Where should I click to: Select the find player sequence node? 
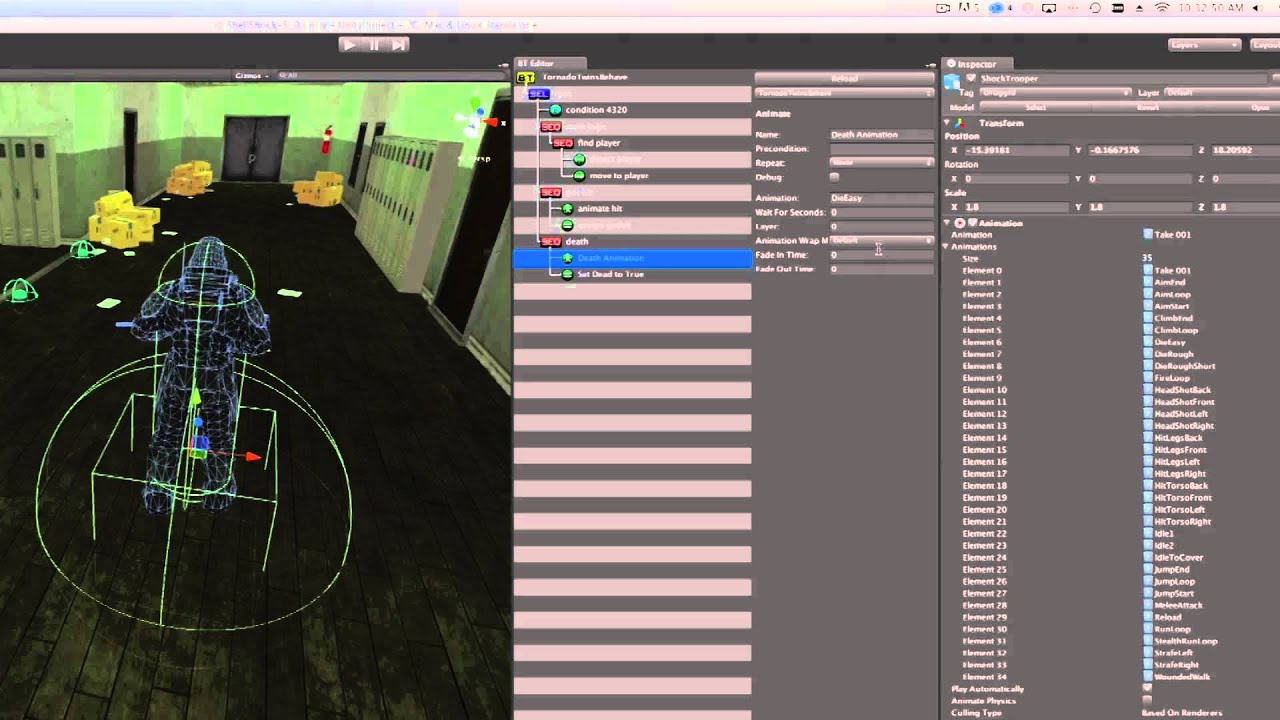598,143
